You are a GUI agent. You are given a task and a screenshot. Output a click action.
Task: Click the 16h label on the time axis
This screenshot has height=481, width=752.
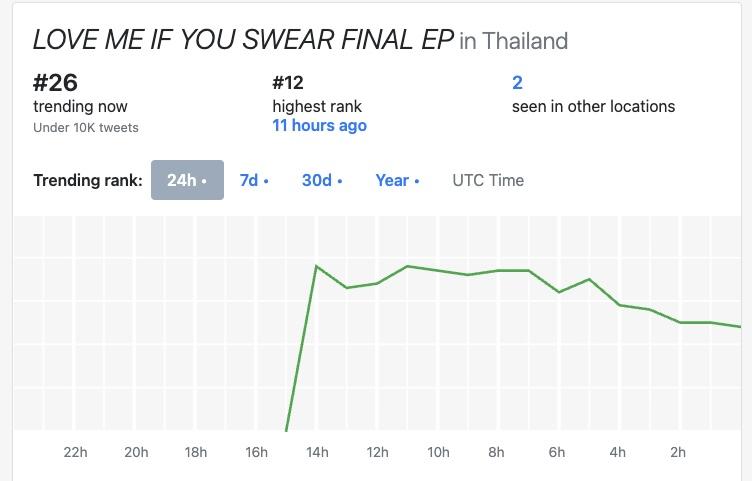(x=257, y=452)
